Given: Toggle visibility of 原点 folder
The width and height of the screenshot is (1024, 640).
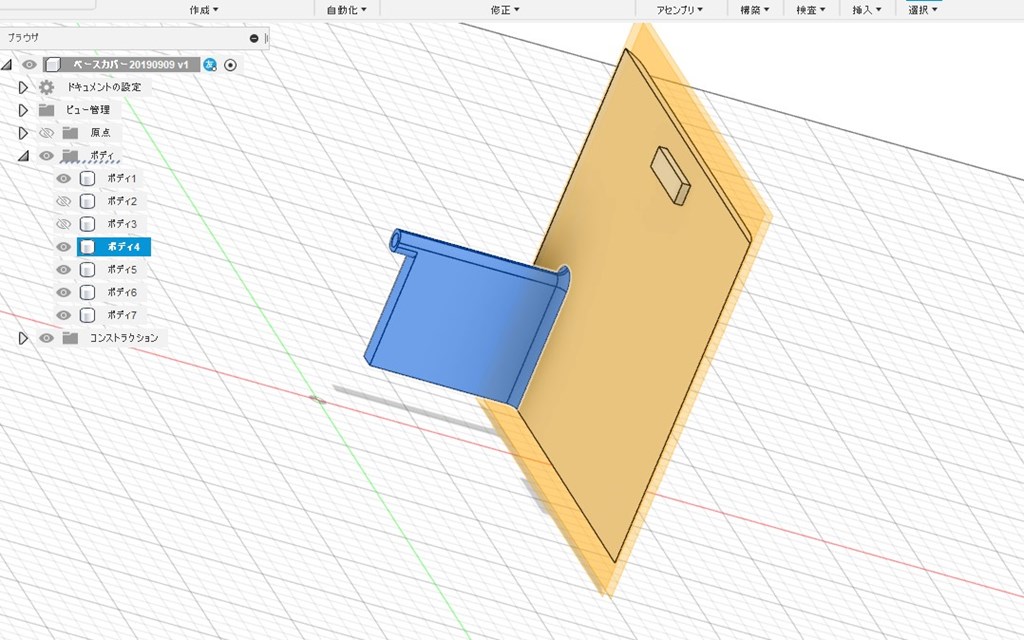Looking at the screenshot, I should (46, 133).
